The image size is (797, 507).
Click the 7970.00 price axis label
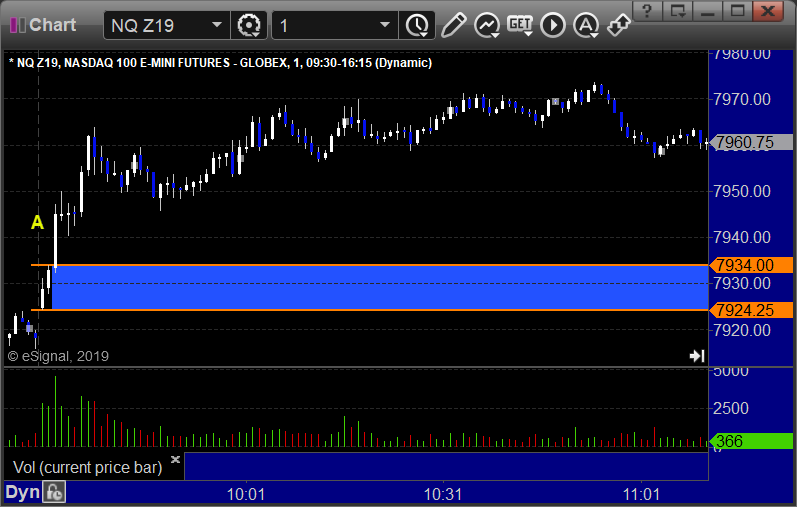[742, 99]
